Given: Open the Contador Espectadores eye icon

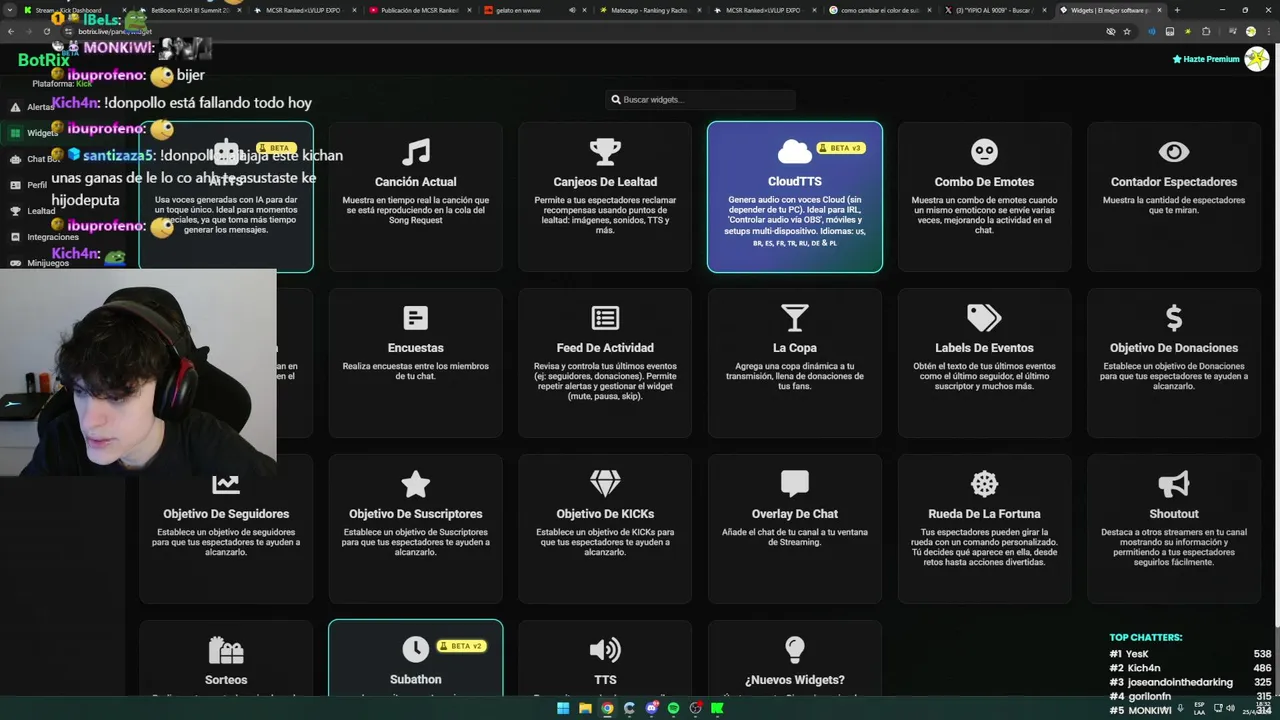Looking at the screenshot, I should point(1174,152).
